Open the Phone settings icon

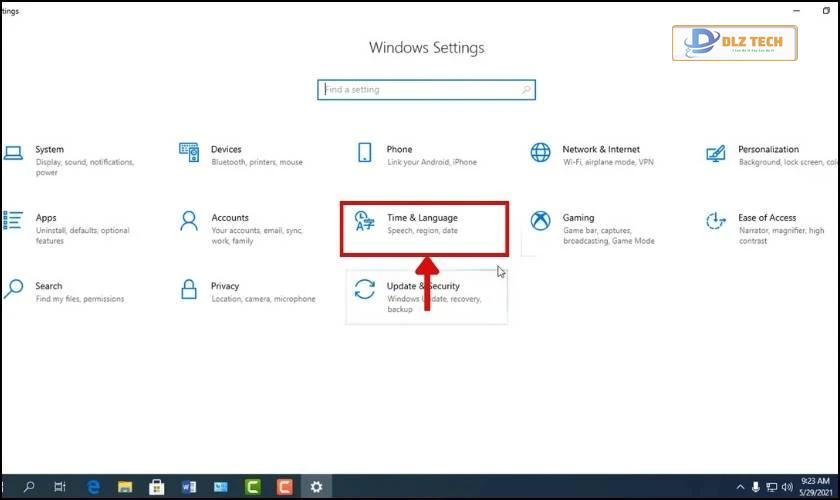(365, 153)
